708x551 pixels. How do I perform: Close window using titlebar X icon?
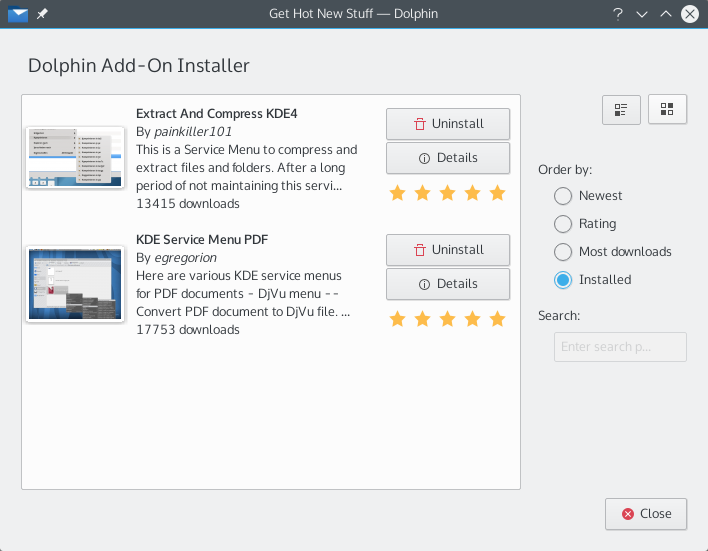coord(689,14)
